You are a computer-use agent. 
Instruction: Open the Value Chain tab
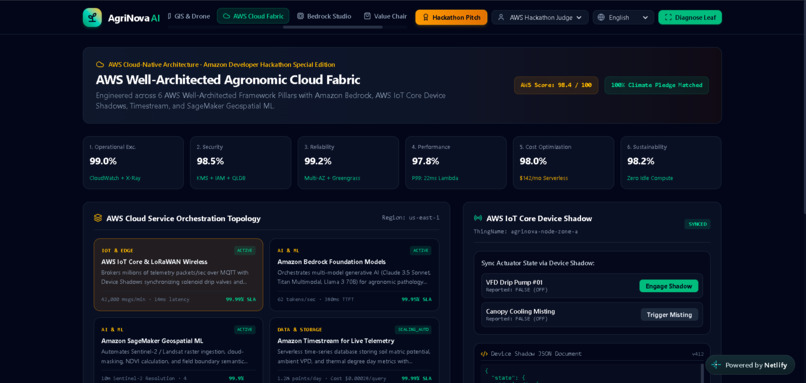(386, 16)
